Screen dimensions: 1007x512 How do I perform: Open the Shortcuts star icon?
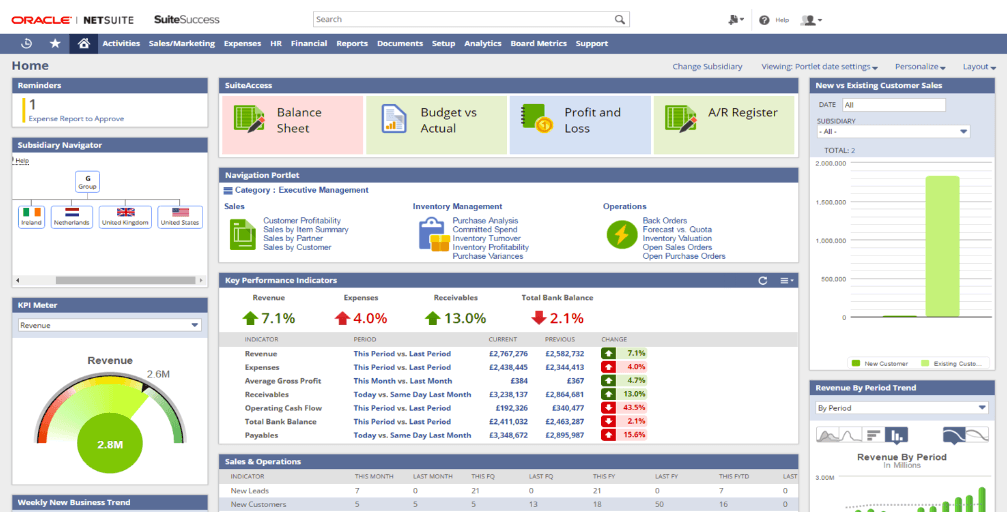(x=55, y=44)
